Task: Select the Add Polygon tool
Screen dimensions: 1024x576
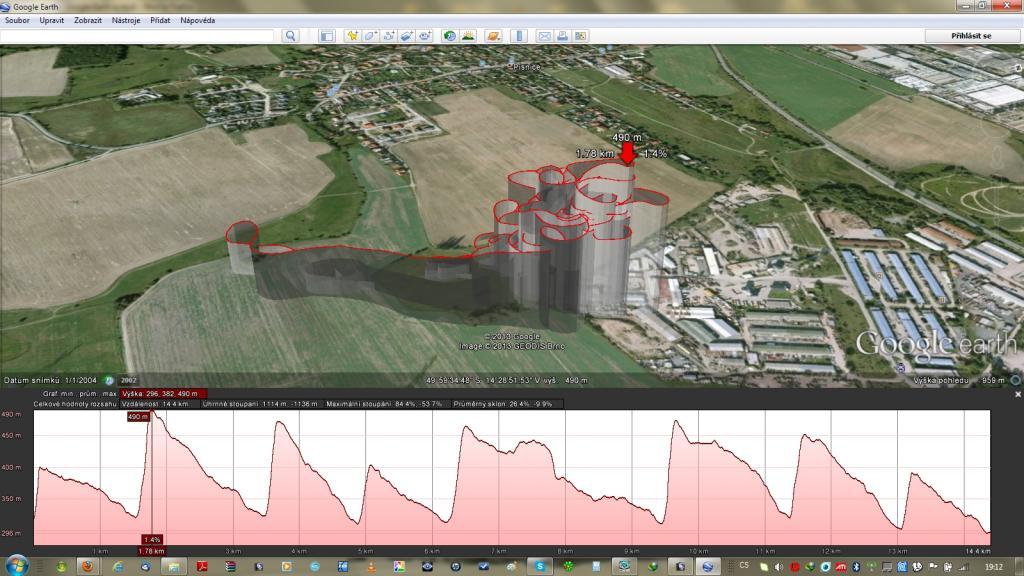Action: click(370, 36)
